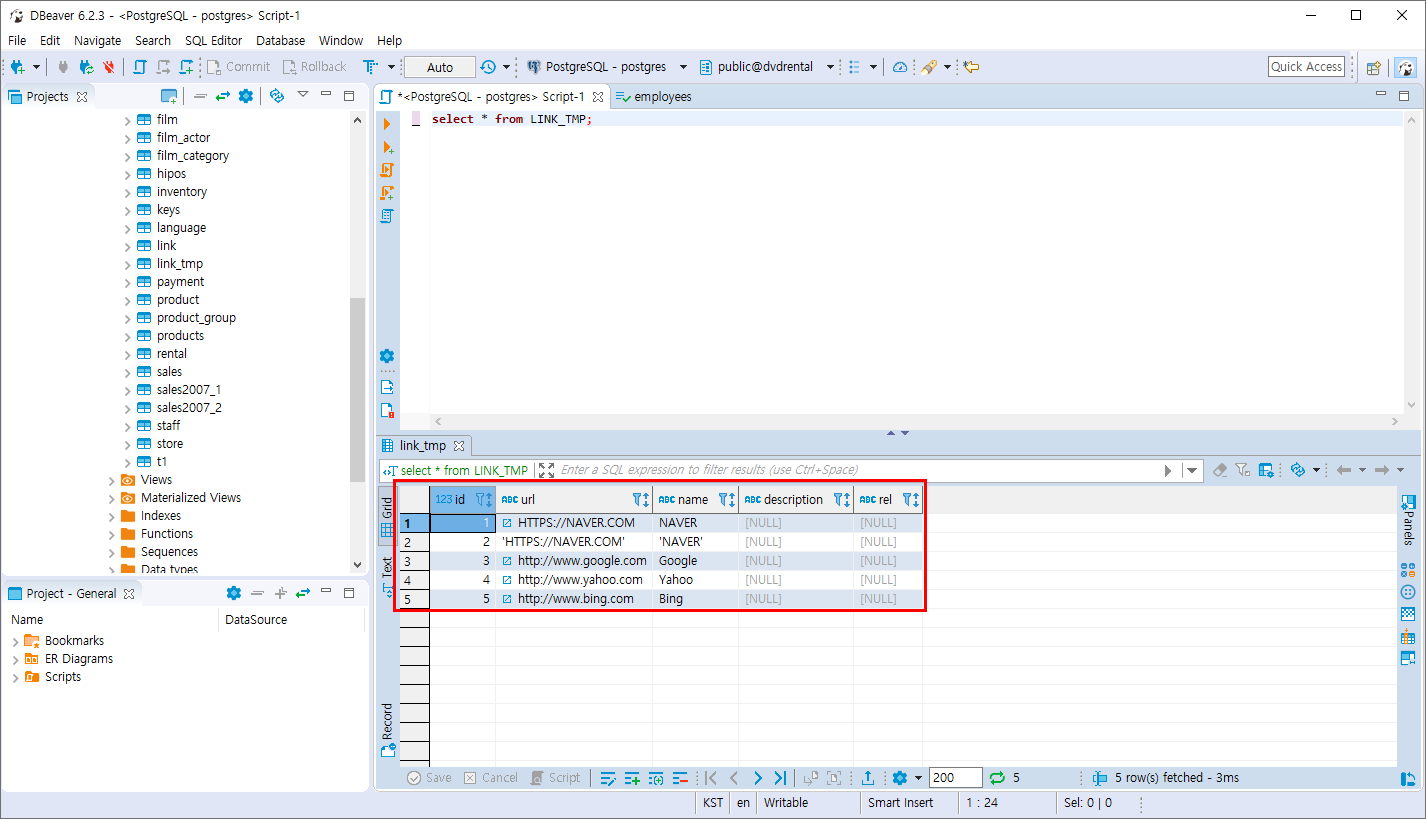Click the url column header
Screen dimensions: 1426x819
point(574,500)
